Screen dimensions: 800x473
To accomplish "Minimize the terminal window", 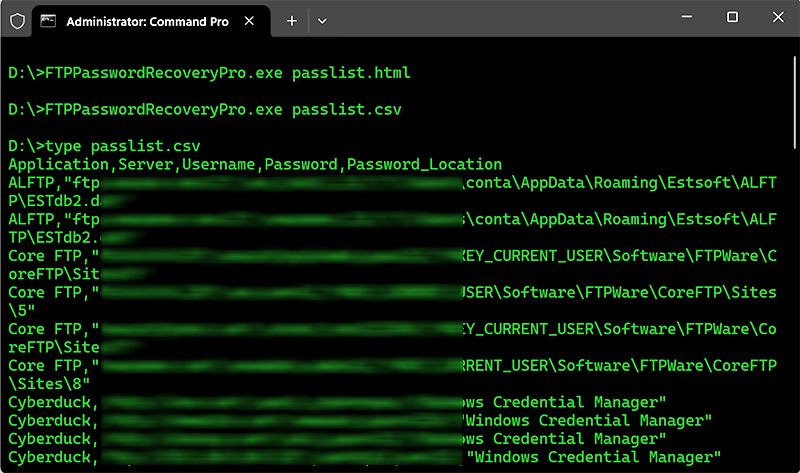I will [x=687, y=17].
